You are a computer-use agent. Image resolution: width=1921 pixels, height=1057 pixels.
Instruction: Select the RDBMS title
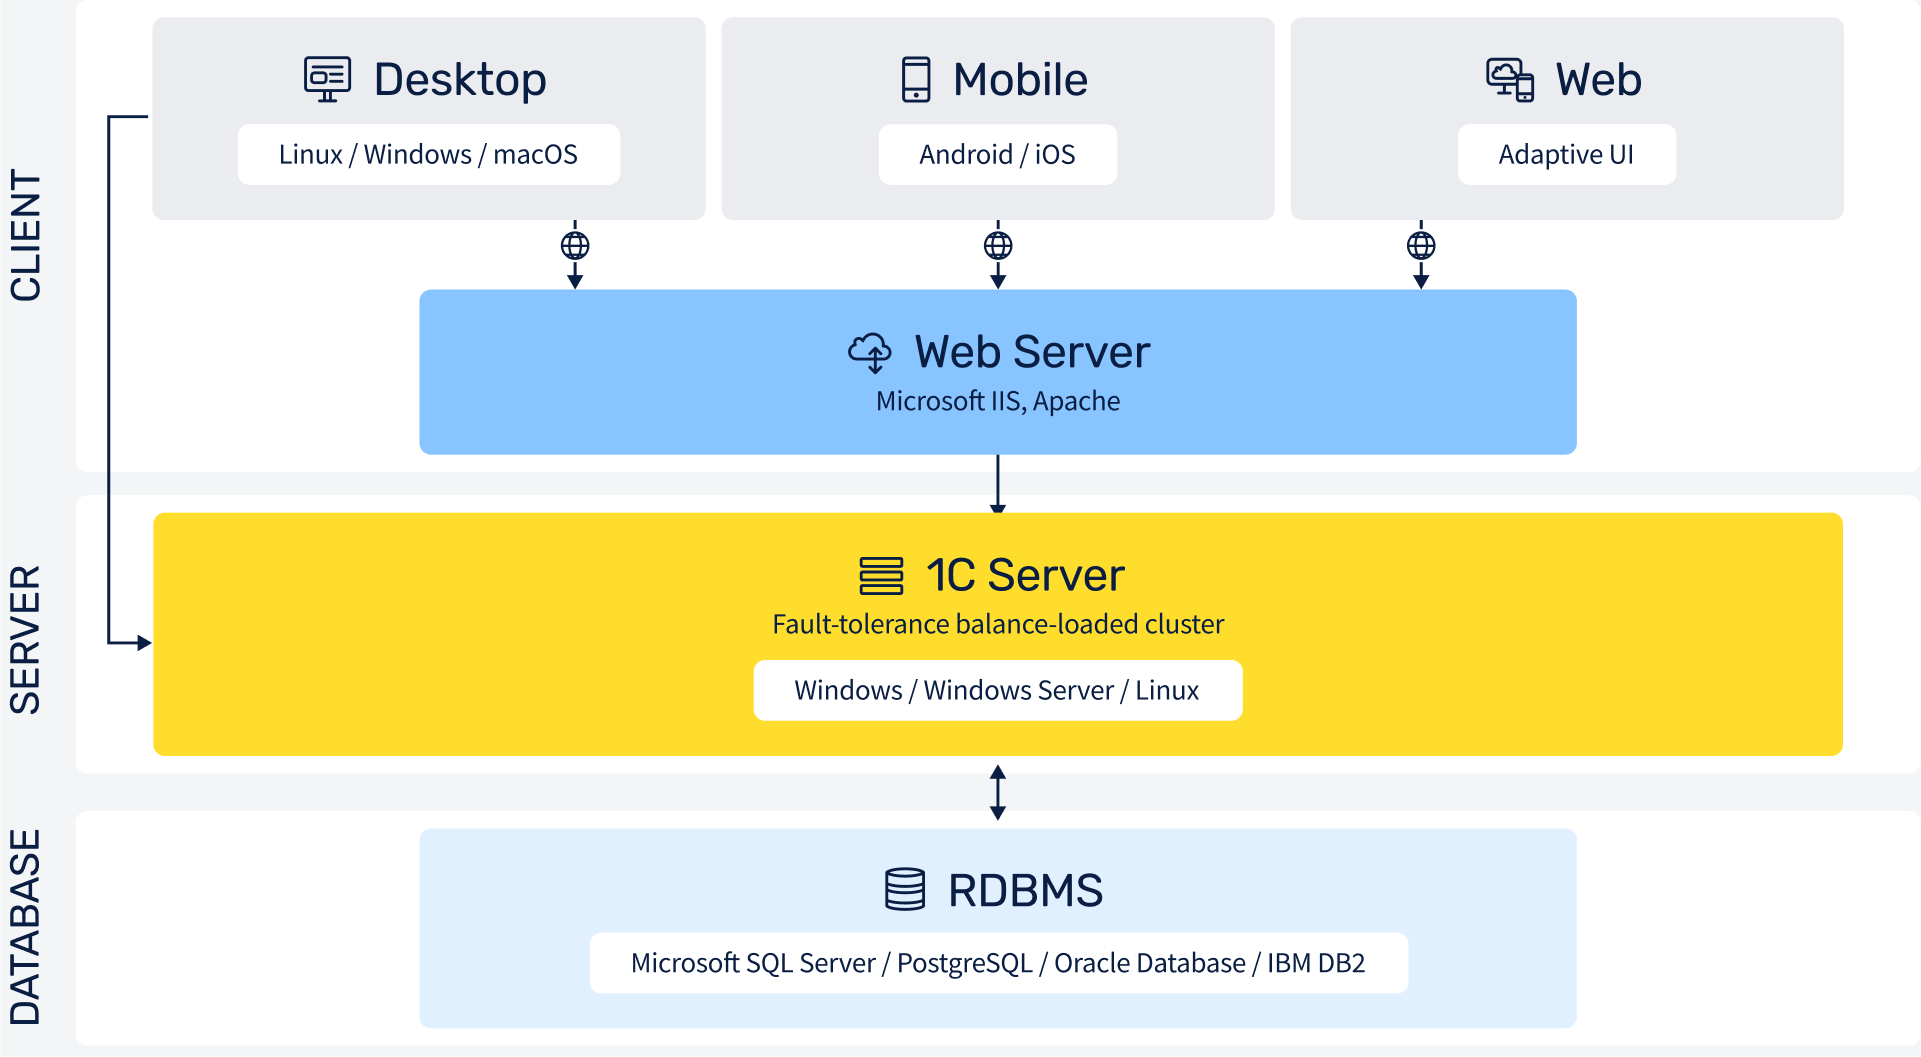(1025, 890)
